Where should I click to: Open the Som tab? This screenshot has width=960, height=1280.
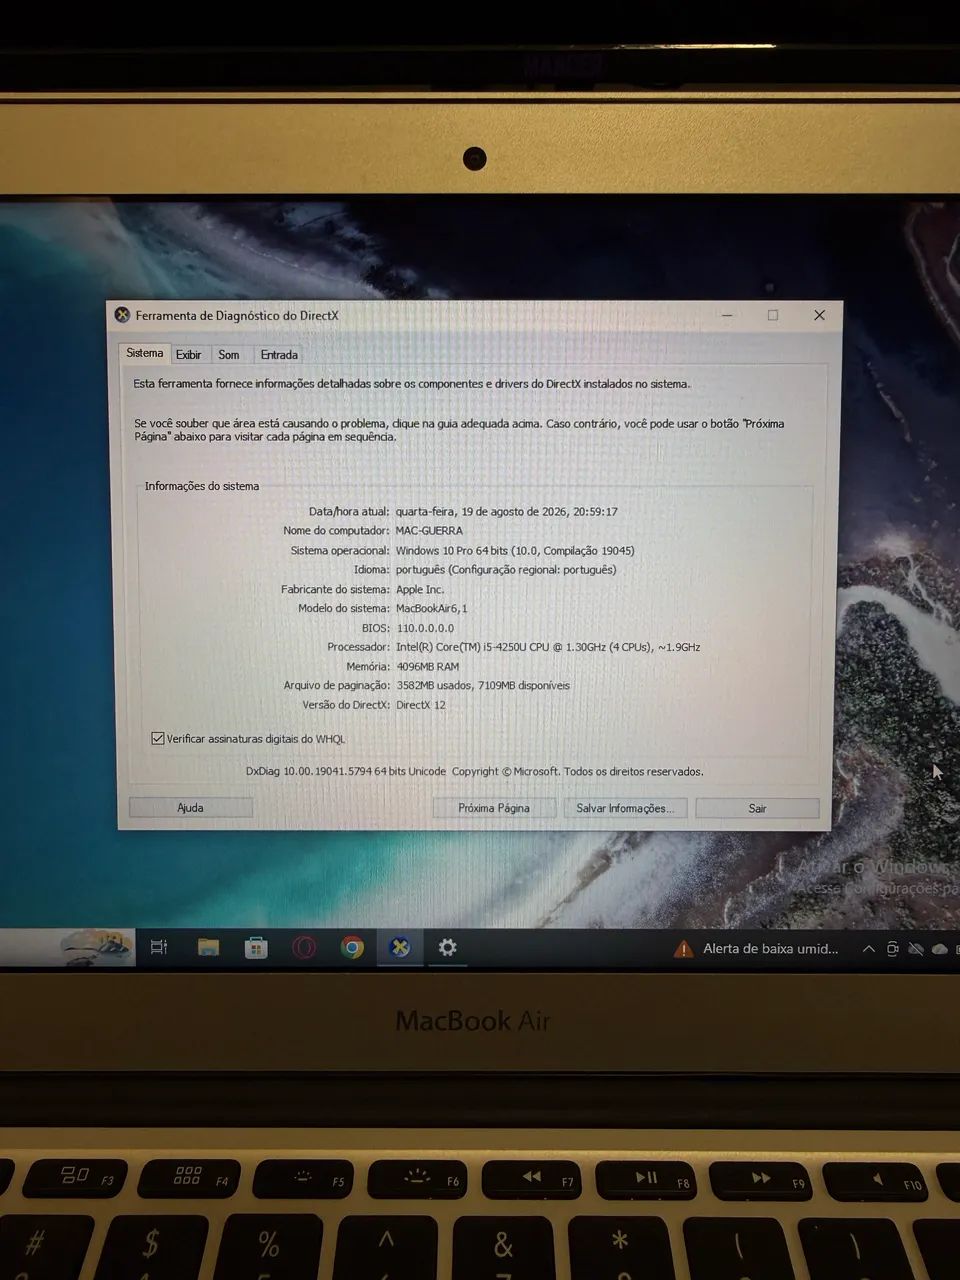[x=229, y=355]
